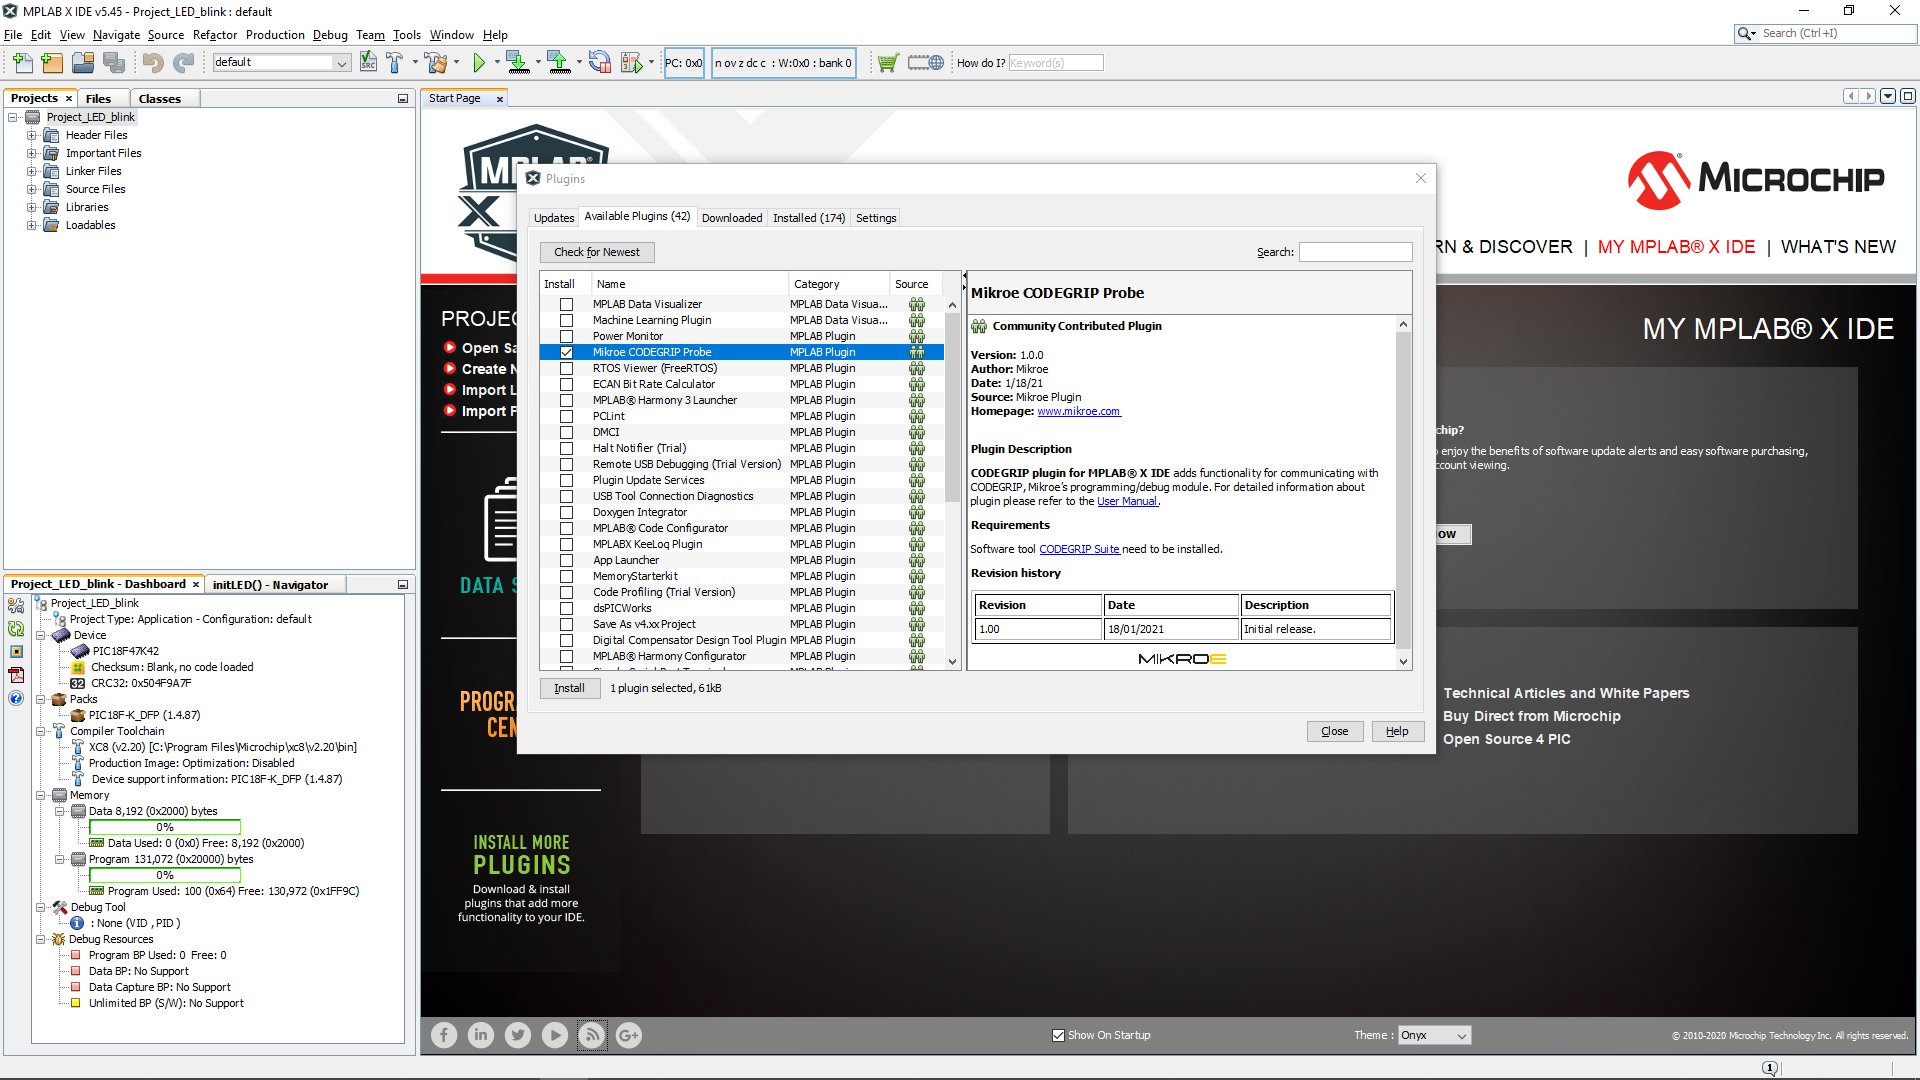Open Project Properties wrench icon in Dashboard
Viewport: 1920px width, 1080px height.
16,606
